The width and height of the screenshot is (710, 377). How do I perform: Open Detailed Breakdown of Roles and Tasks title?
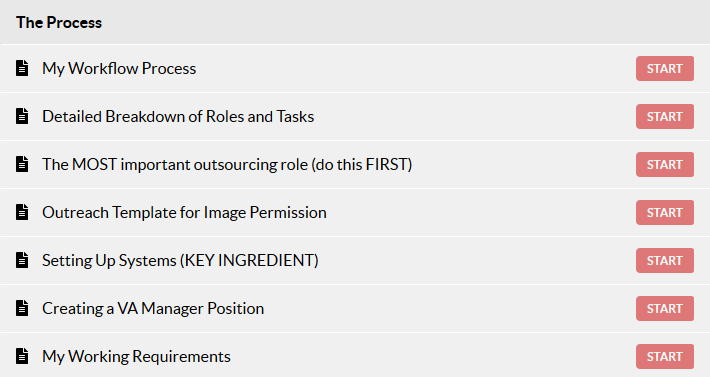click(x=178, y=116)
